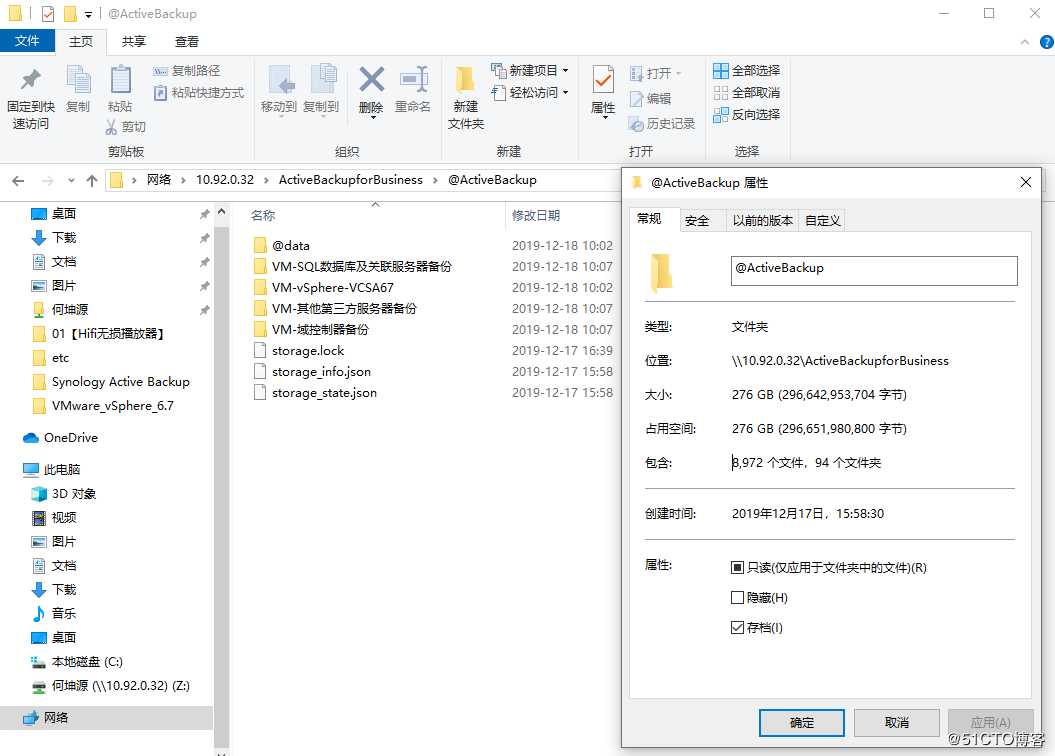Open network drive 何坤源 (Z:) in sidebar
Screen dimensions: 1055x756
[111, 686]
